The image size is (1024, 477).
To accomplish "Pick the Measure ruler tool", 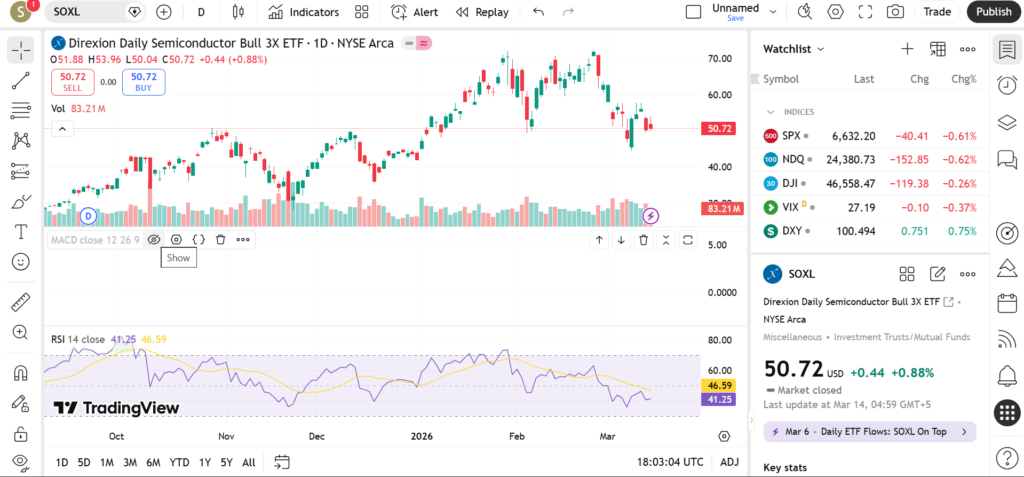I will 20,302.
